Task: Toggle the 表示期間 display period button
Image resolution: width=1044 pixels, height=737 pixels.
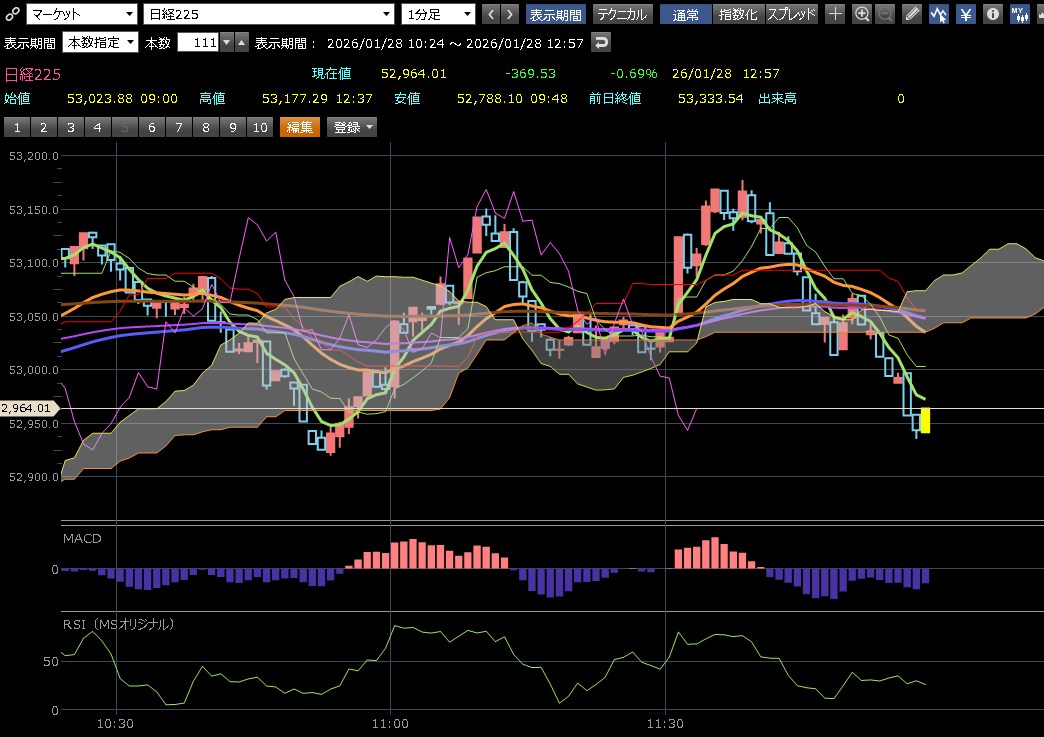Action: [x=555, y=14]
